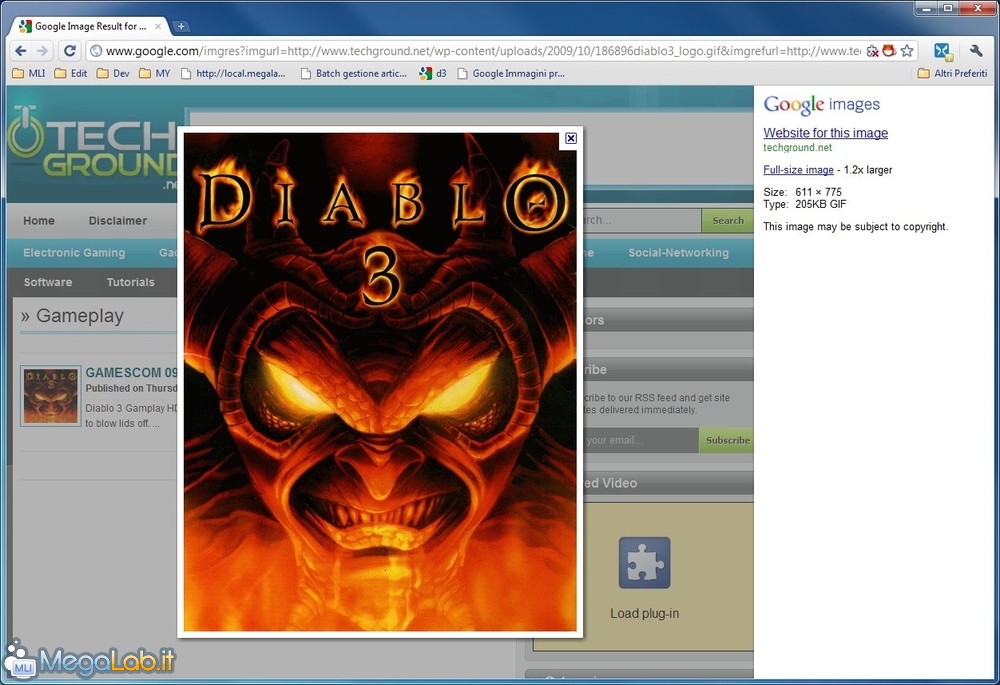Expand the Dev bookmarks folder
The image size is (1000, 685).
(112, 73)
